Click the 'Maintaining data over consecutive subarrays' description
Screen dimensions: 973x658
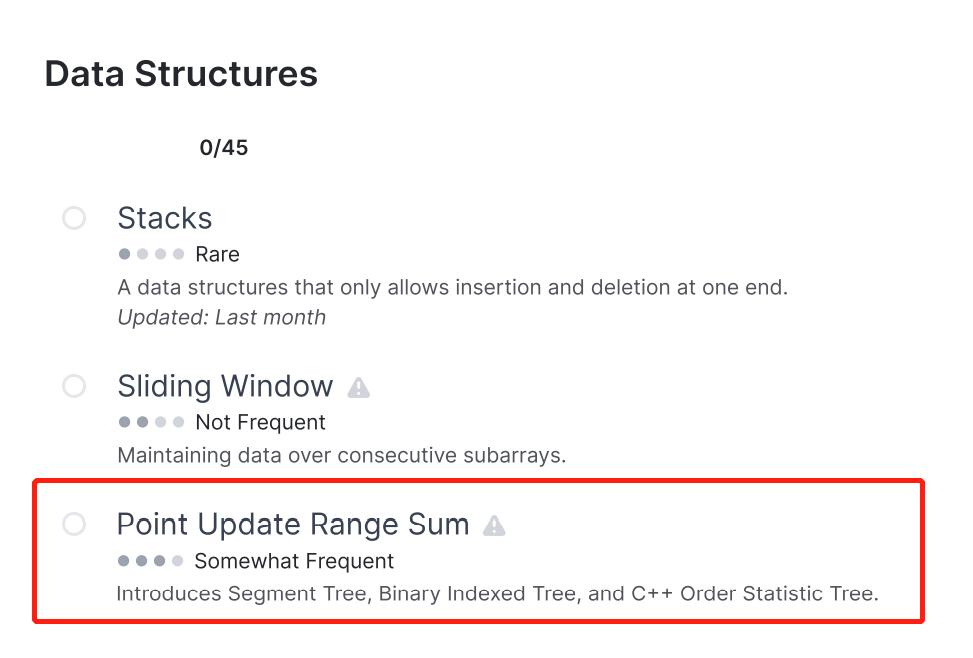[342, 455]
